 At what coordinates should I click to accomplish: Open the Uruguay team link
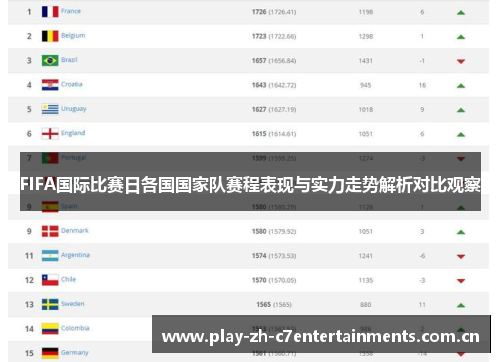pyautogui.click(x=74, y=109)
